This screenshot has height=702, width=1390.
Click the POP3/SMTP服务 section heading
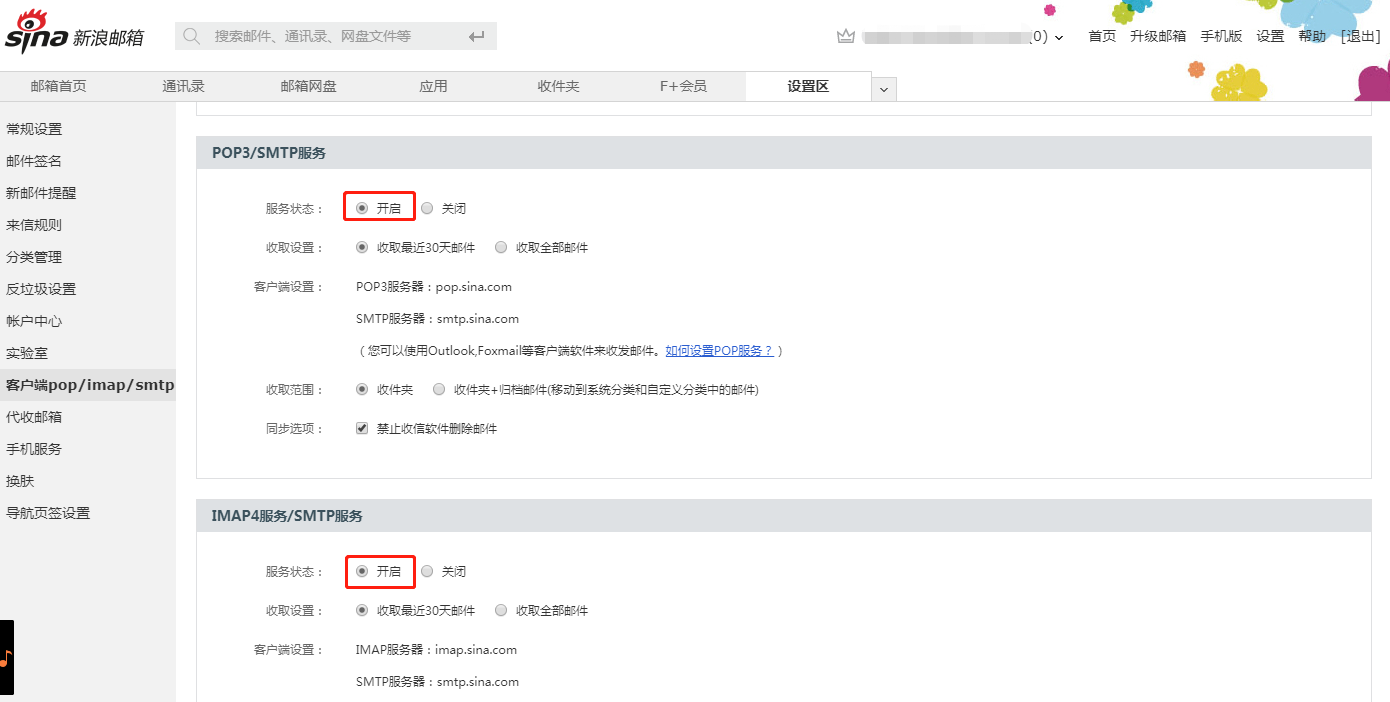[269, 153]
